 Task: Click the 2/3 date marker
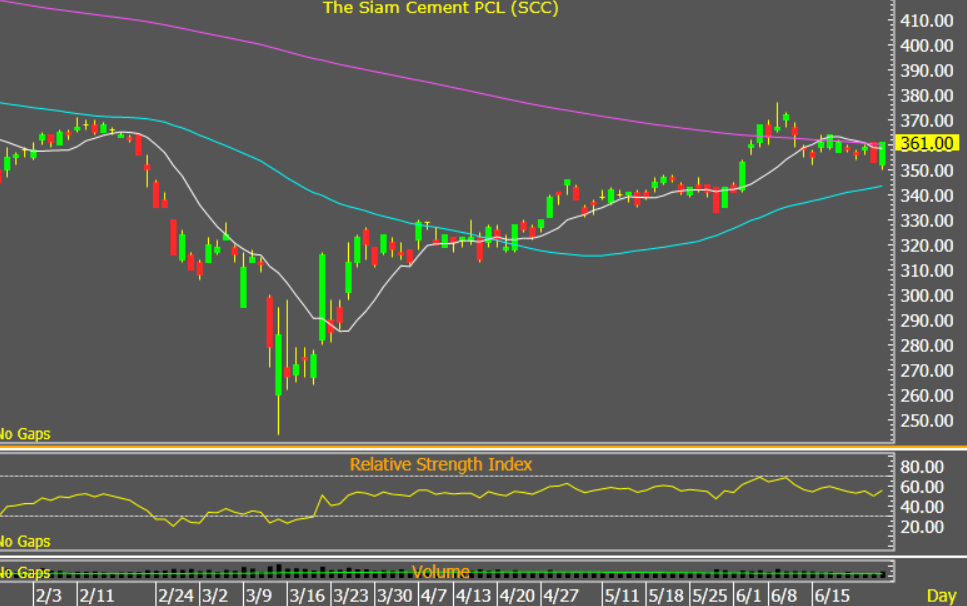coord(49,596)
